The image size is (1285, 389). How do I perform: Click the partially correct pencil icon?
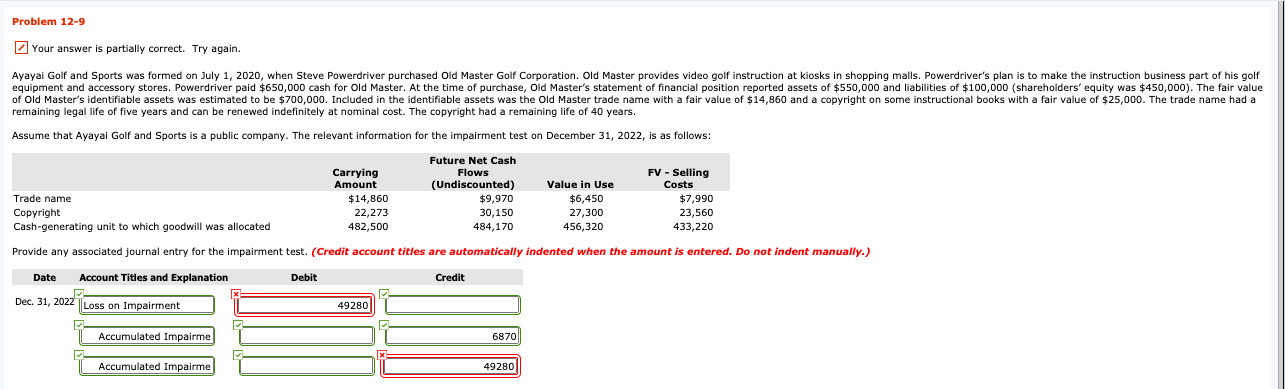[20, 48]
